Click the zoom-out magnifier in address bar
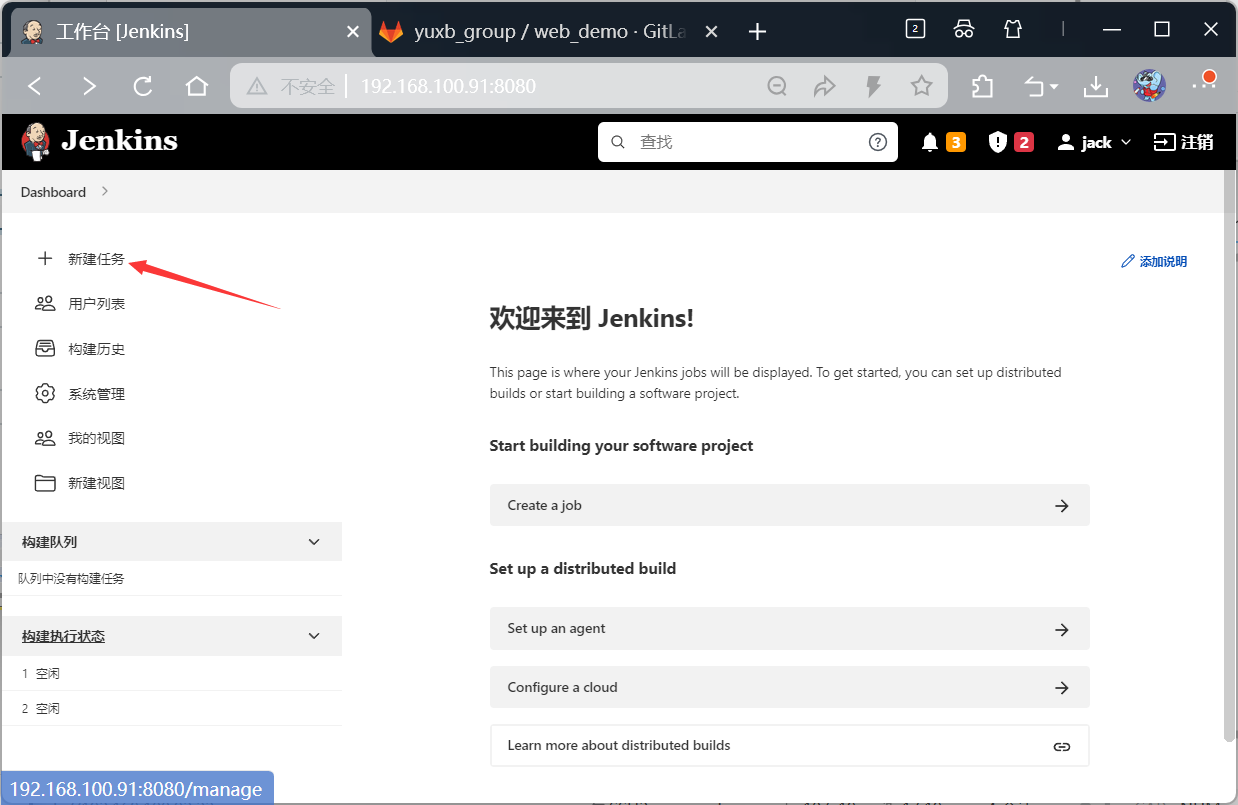 777,87
